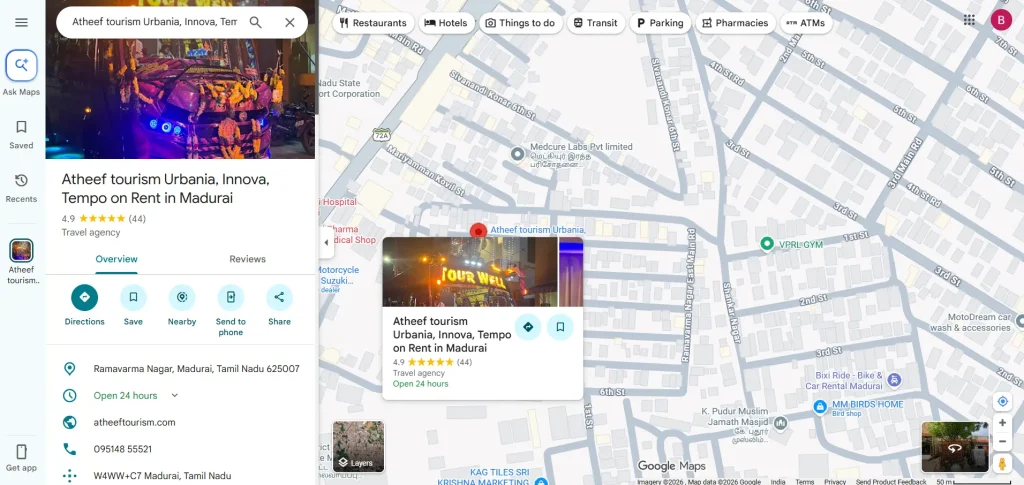The width and height of the screenshot is (1024, 485).
Task: Zoom out on the map
Action: point(1002,442)
